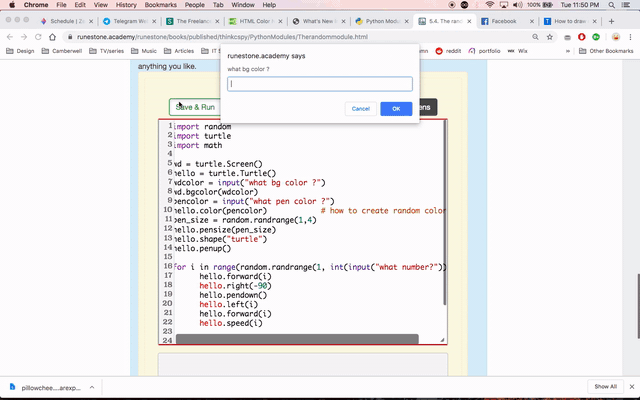Open the reddit bookmark
The image size is (640, 400).
coord(448,51)
